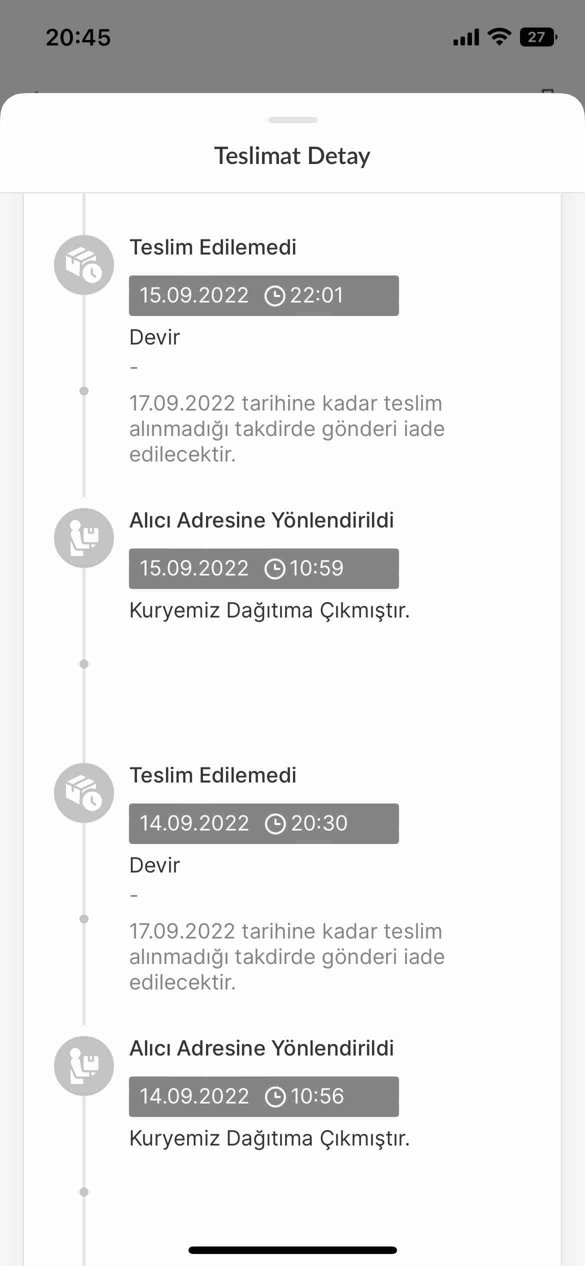585x1266 pixels.
Task: Tap the first Teslim Edilemedi heading
Action: (x=213, y=247)
